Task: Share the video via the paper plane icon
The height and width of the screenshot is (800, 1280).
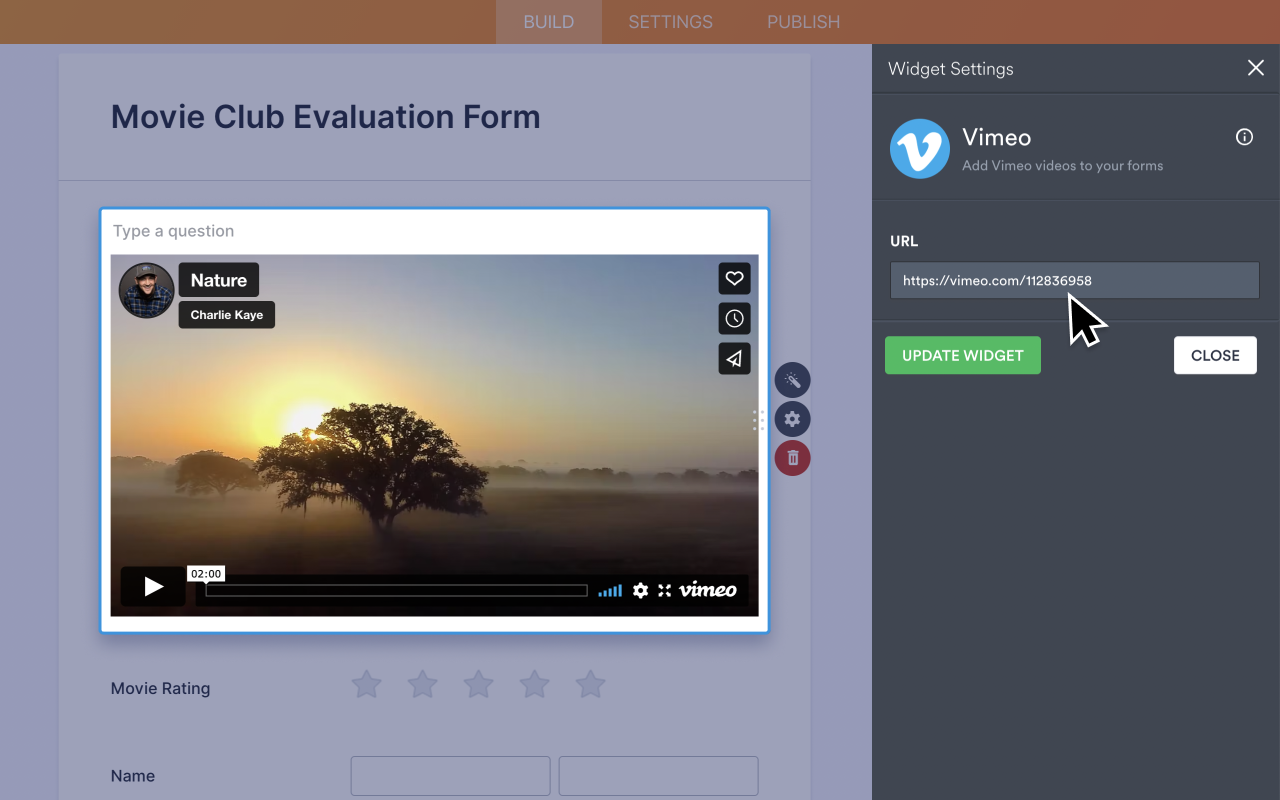Action: point(734,358)
